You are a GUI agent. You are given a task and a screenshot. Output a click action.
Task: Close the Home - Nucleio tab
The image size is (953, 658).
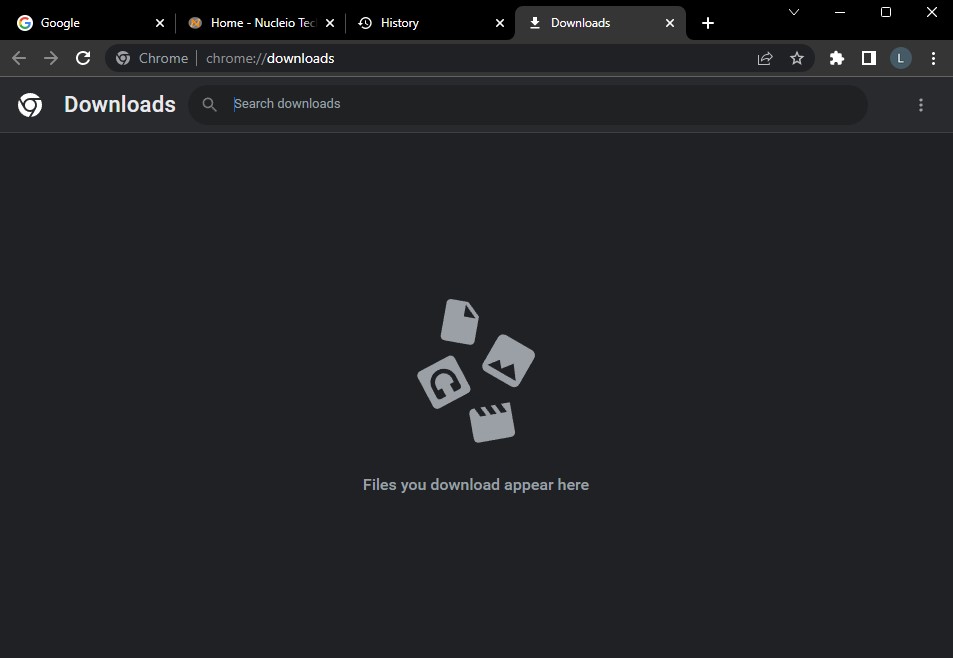[x=330, y=23]
